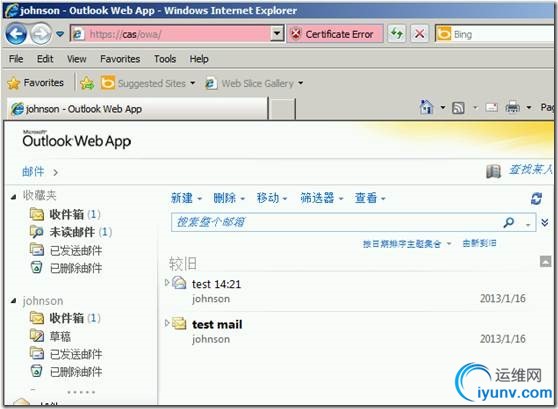
Task: Click the Bing search box
Action: point(495,34)
